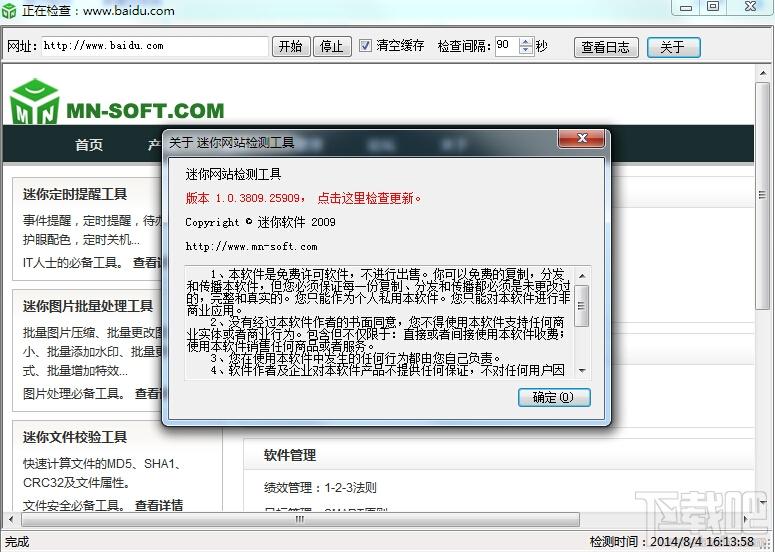Decrease the check interval with down arrow
The image size is (775, 552).
[526, 51]
